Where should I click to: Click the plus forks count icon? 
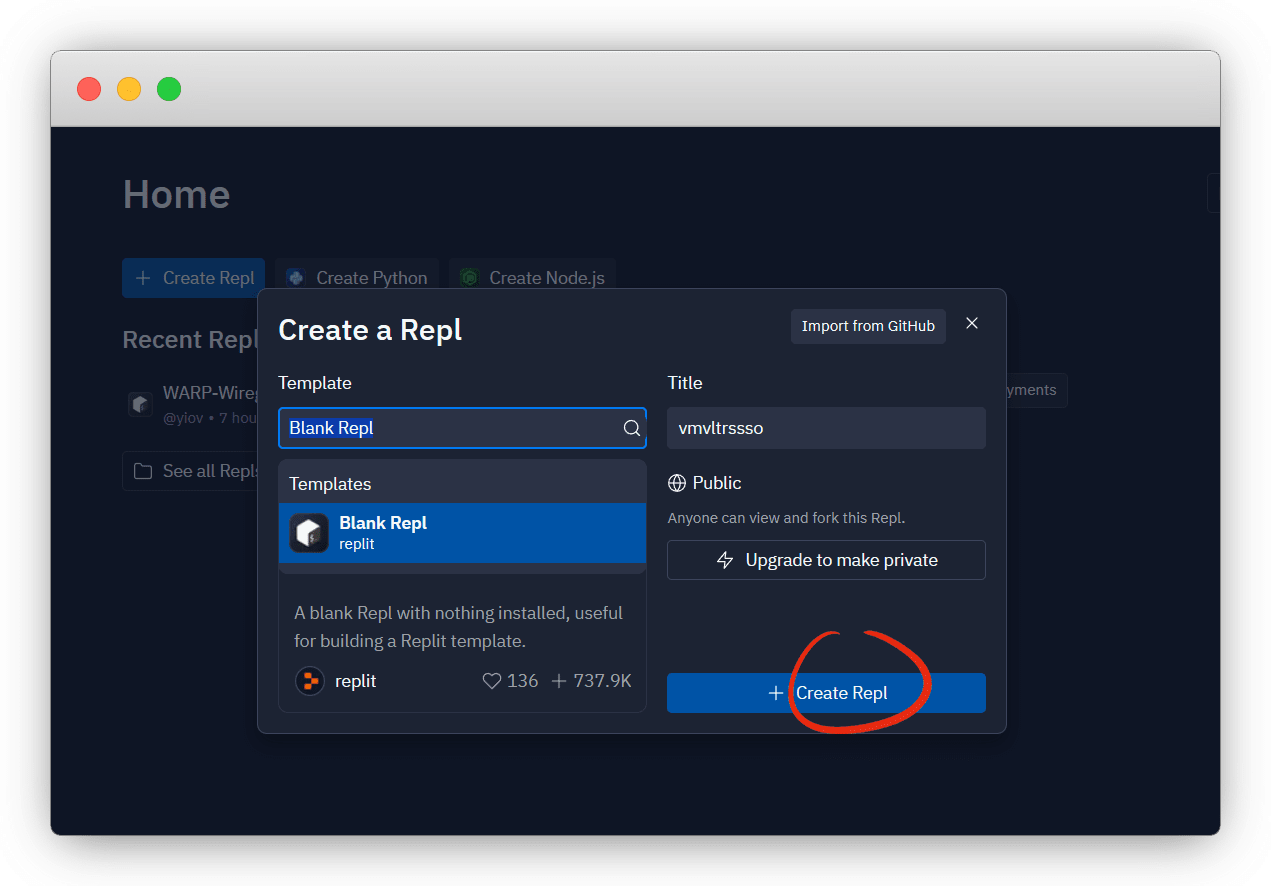coord(559,681)
